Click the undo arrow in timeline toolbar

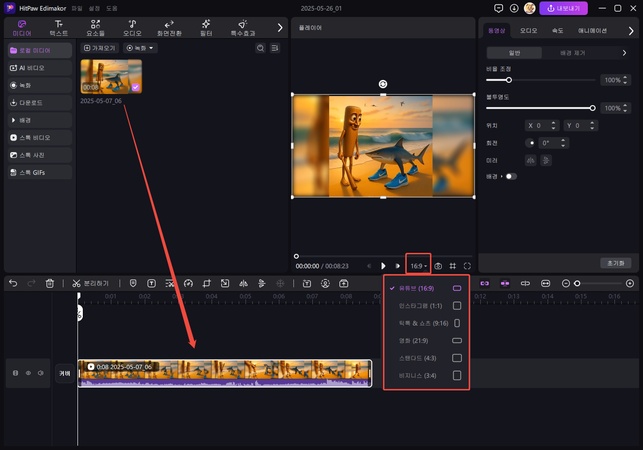click(13, 284)
